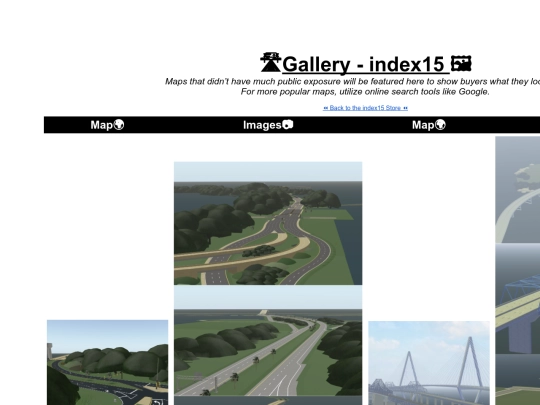Open the curved bridge over water image
This screenshot has width=540, height=405.
click(x=518, y=190)
